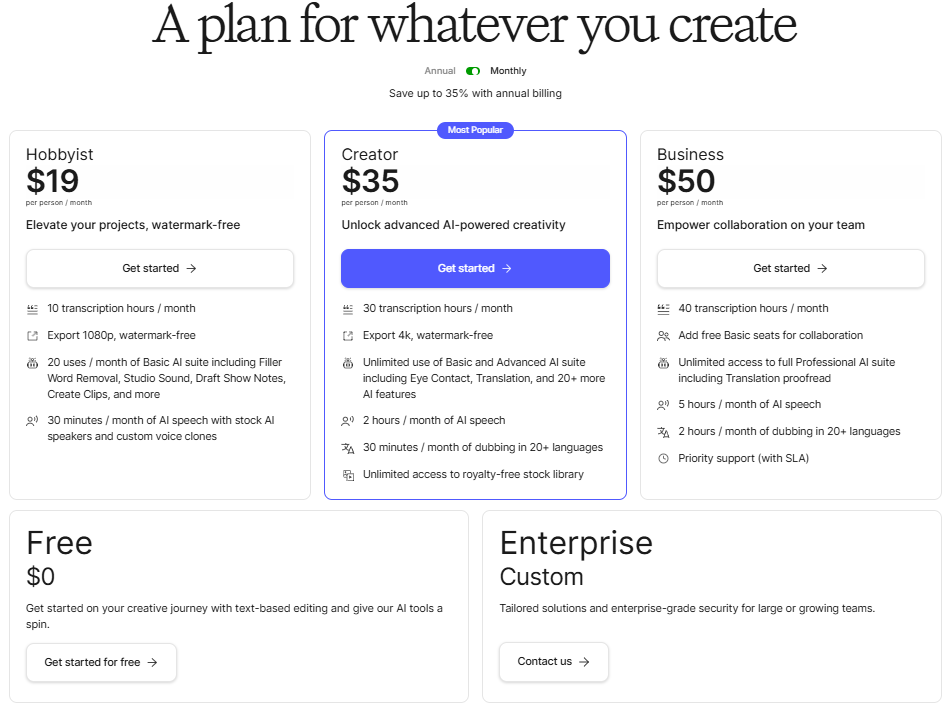Click Creator royalty-free stock library icon

348,475
